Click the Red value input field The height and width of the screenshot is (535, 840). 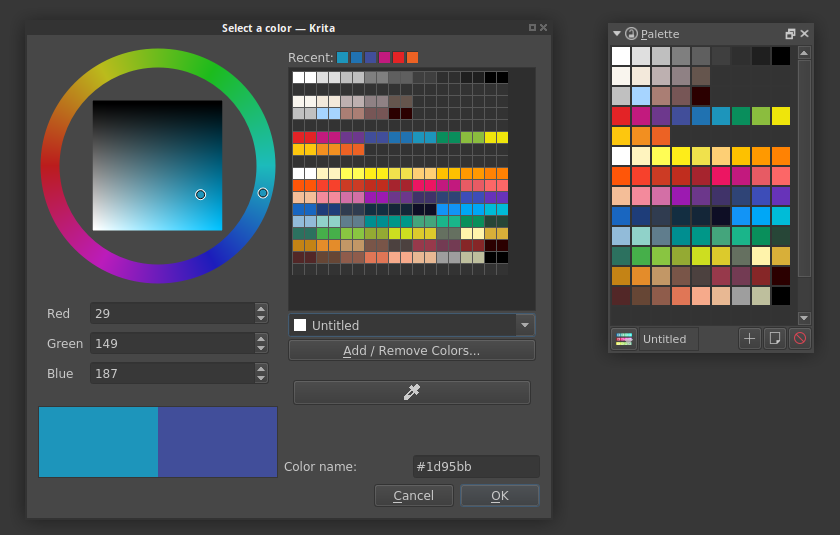(173, 313)
